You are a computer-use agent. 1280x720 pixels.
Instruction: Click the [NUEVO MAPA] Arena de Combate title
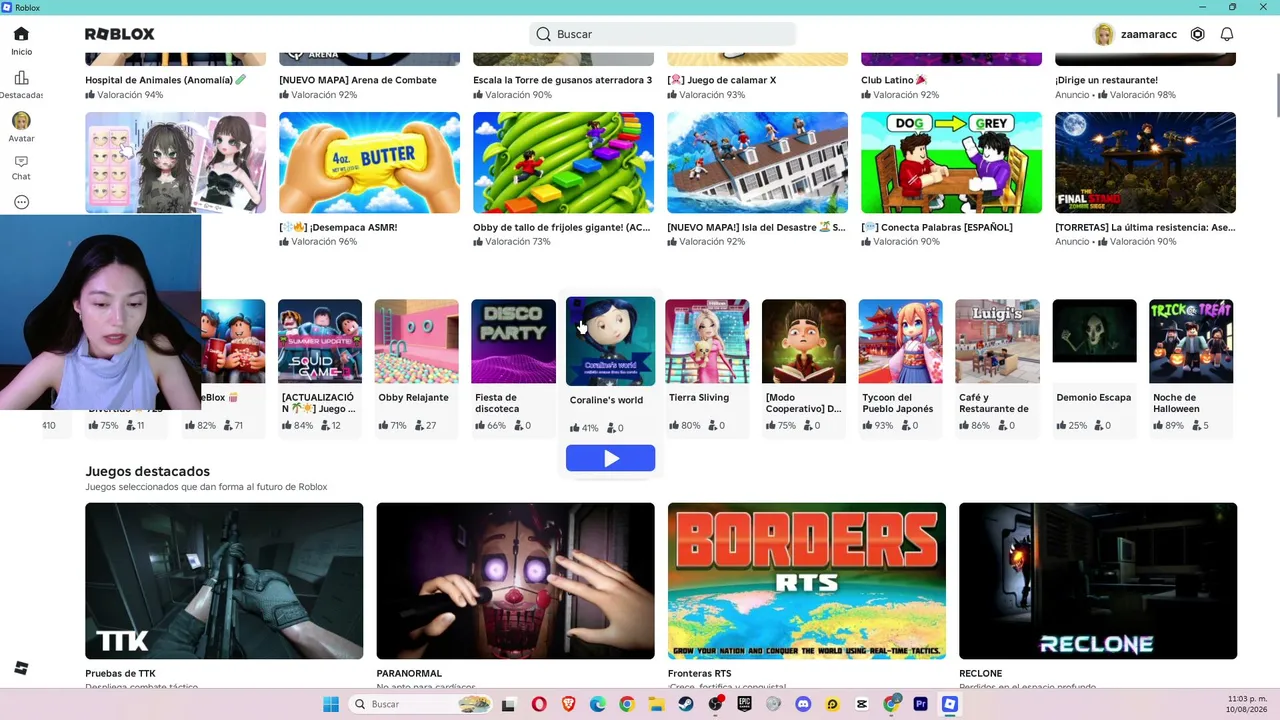pyautogui.click(x=358, y=80)
